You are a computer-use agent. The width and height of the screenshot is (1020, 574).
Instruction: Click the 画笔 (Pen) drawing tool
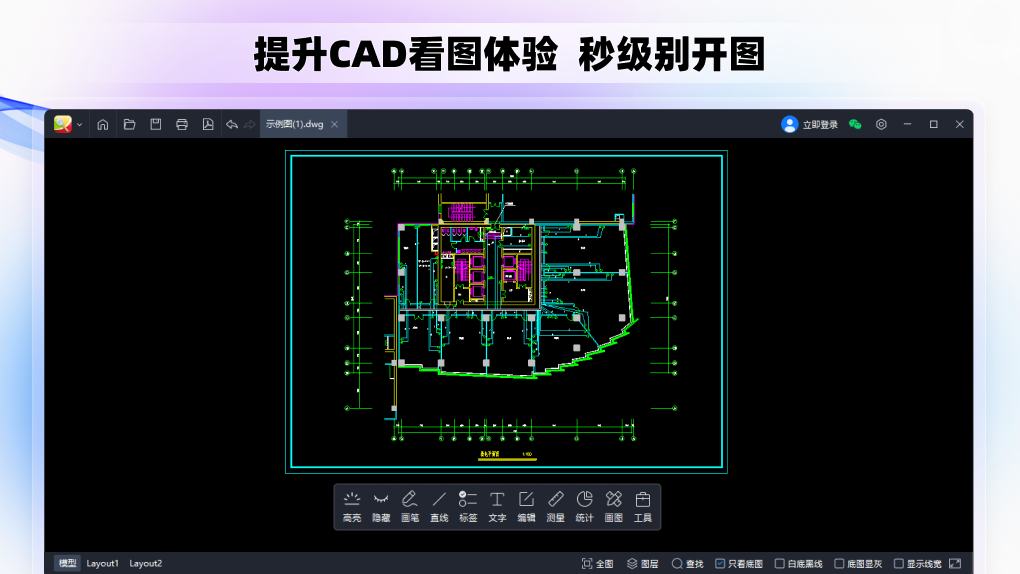(409, 505)
